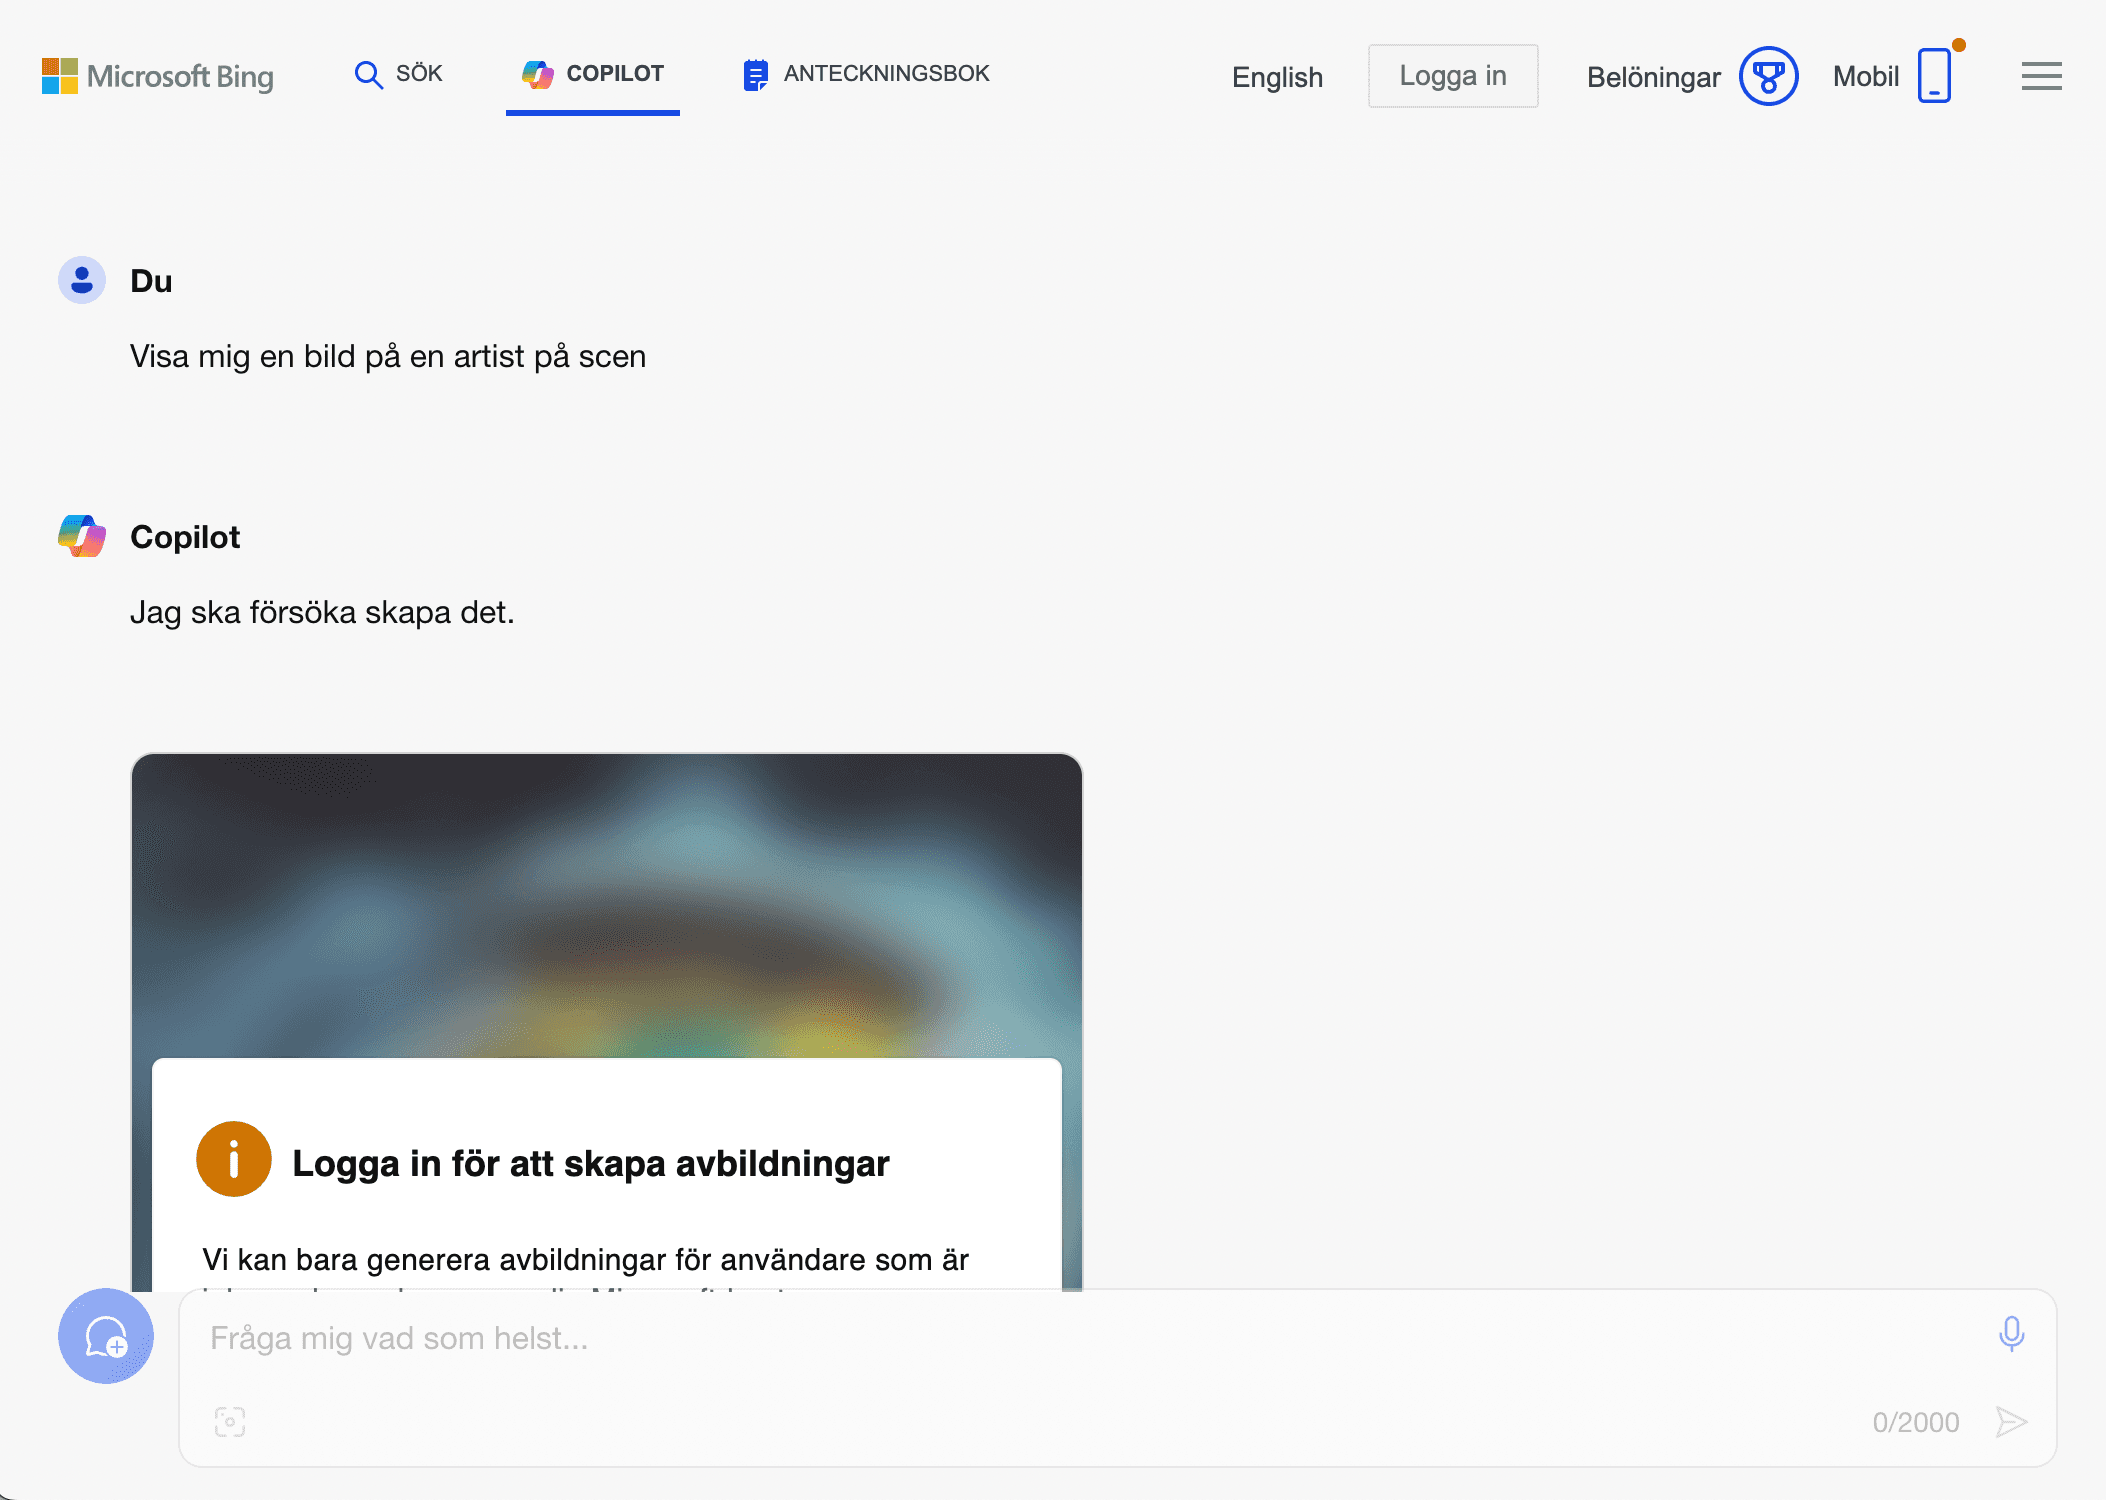Click the send arrow icon
This screenshot has height=1500, width=2106.
click(2011, 1421)
